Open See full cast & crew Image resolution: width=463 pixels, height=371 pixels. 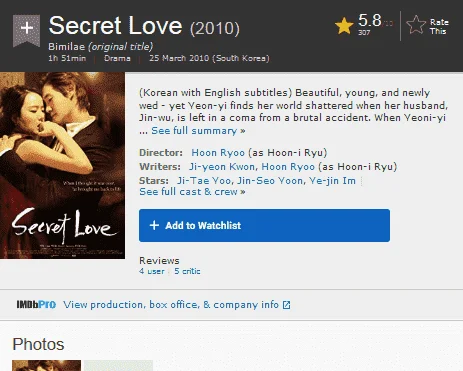point(192,192)
